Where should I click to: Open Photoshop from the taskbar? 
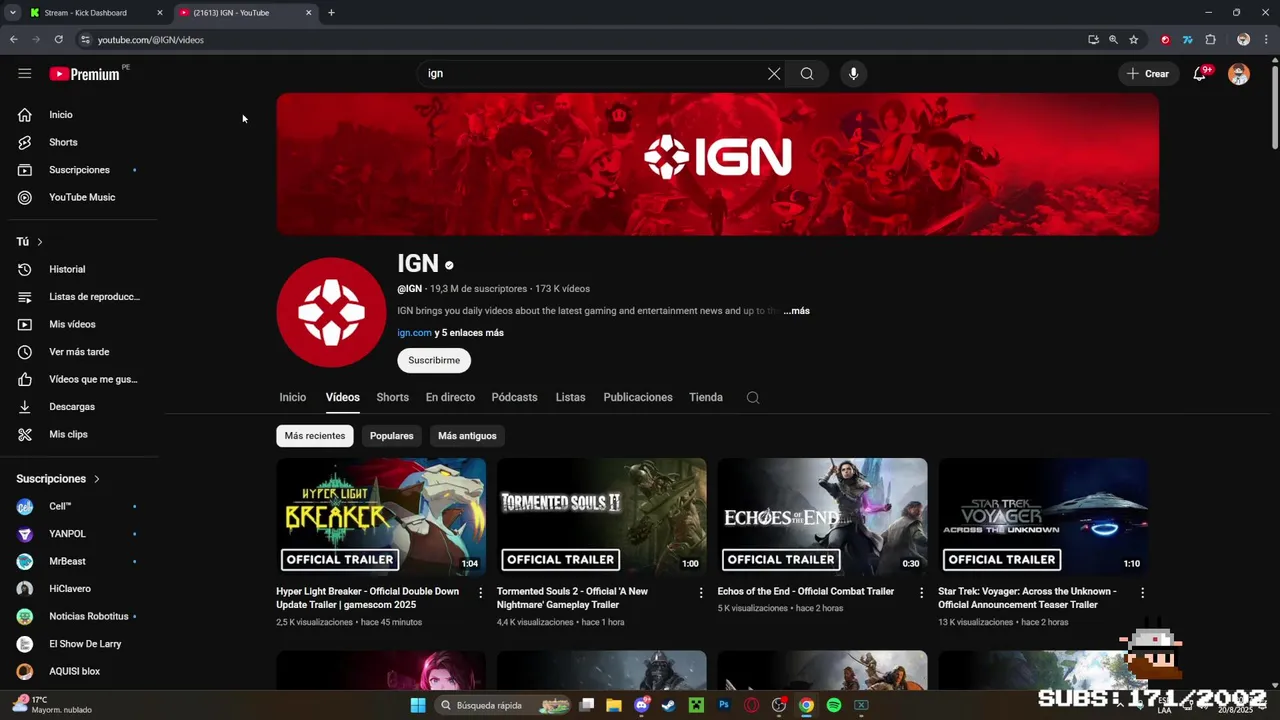pos(724,705)
